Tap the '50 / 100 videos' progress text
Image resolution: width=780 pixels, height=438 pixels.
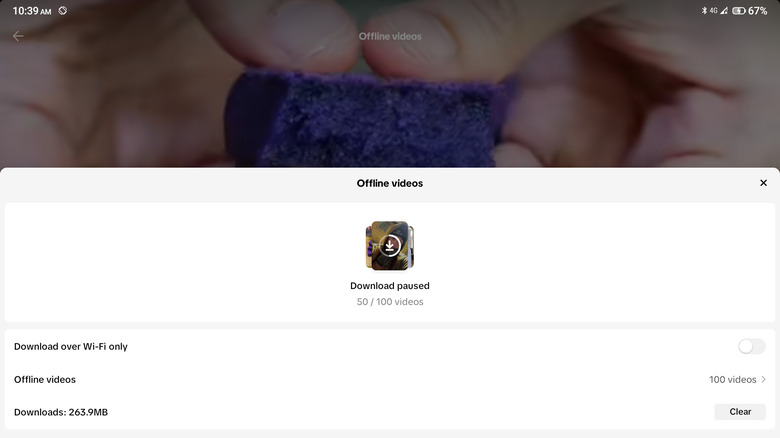pos(390,302)
